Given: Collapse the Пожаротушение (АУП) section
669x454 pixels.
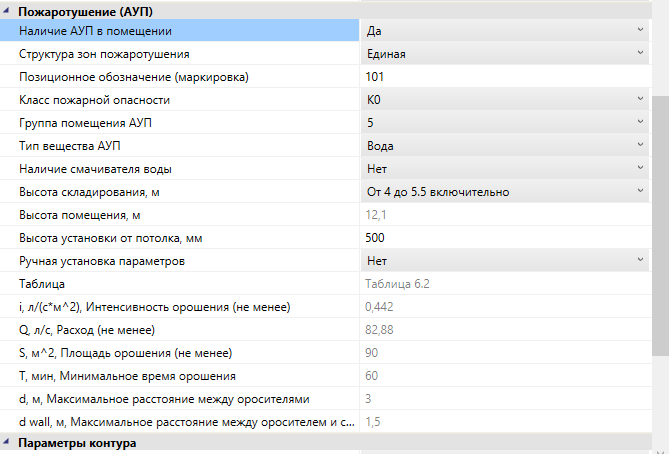Looking at the screenshot, I should [x=6, y=11].
